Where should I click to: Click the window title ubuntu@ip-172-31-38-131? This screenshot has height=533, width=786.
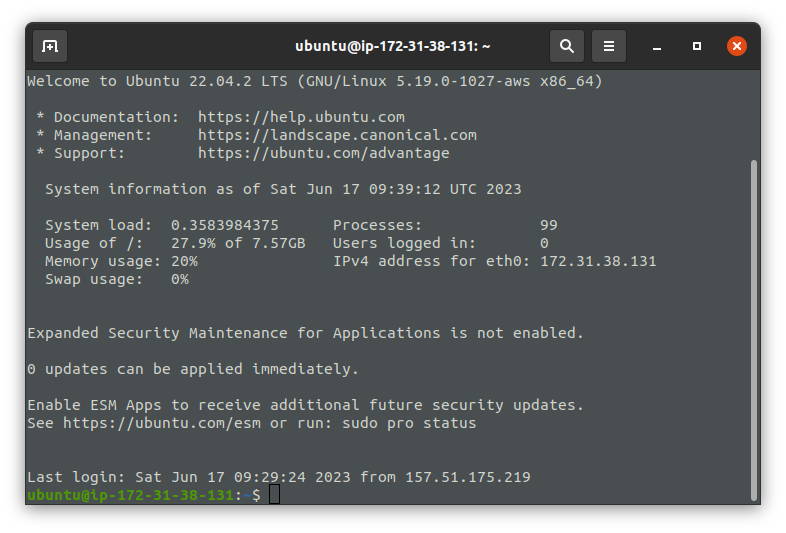(x=392, y=46)
